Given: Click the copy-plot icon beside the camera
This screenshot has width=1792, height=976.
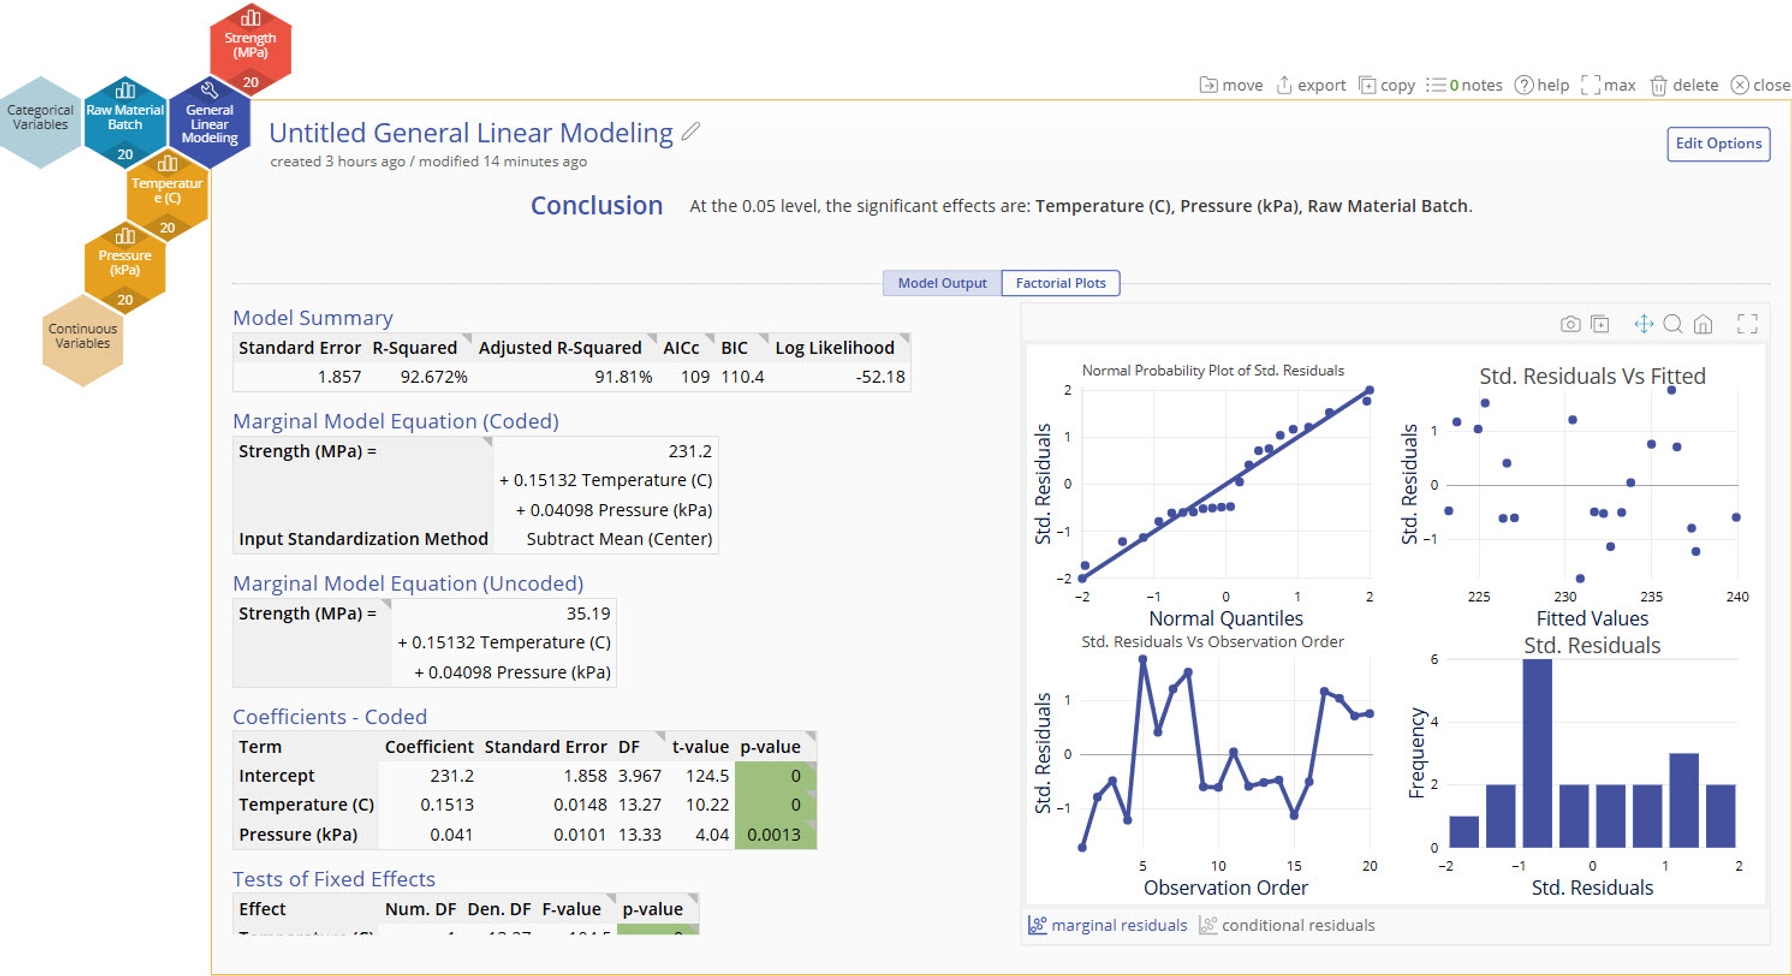Looking at the screenshot, I should 1600,324.
